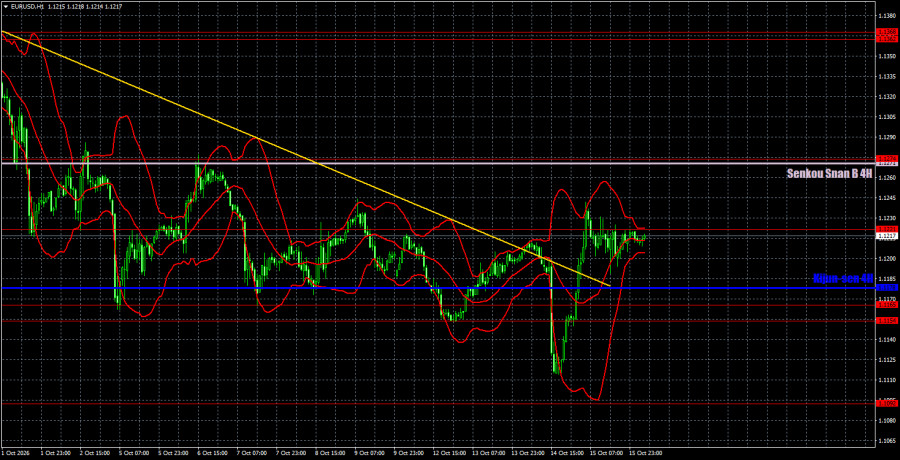900x460 pixels.
Task: Click the blue Kijun-sen price tag on axis
Action: 885,288
